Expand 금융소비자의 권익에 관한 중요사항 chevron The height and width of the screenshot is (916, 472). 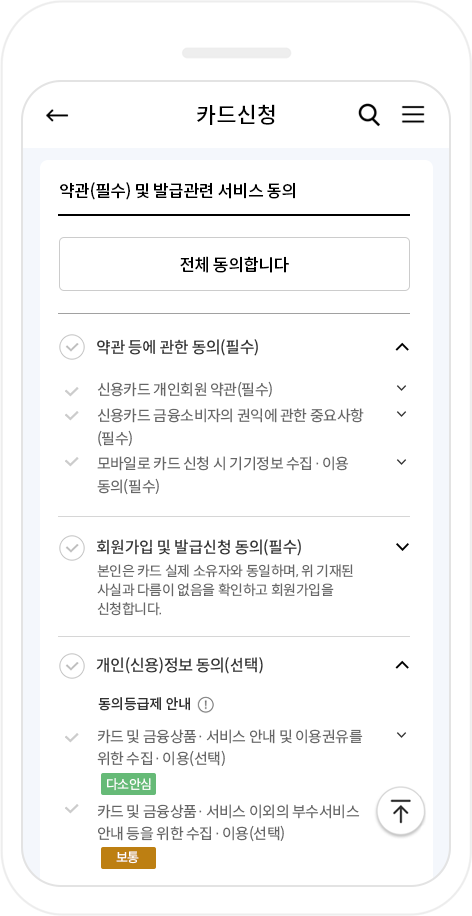pos(401,414)
